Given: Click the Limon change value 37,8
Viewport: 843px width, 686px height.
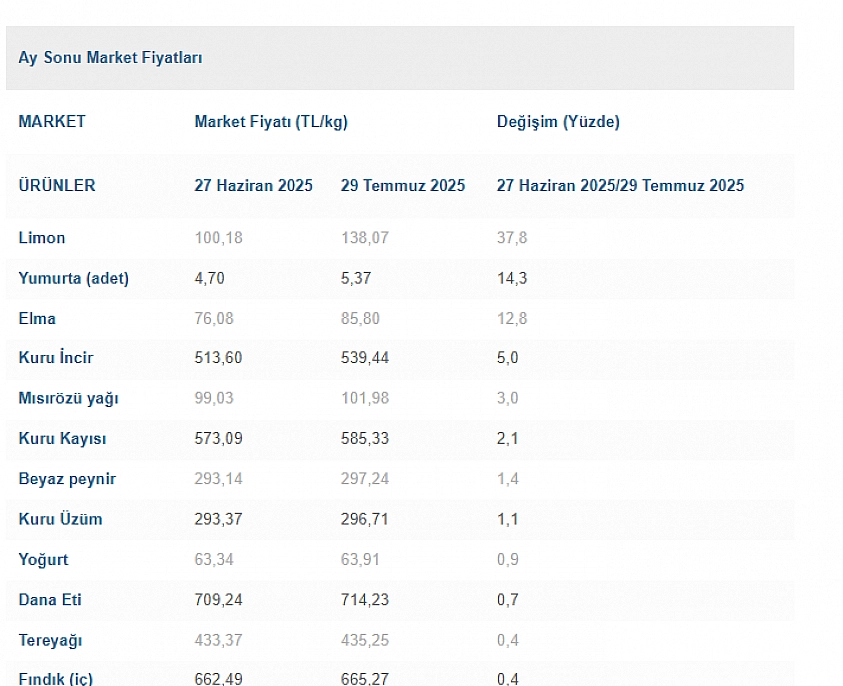Looking at the screenshot, I should coord(512,238).
